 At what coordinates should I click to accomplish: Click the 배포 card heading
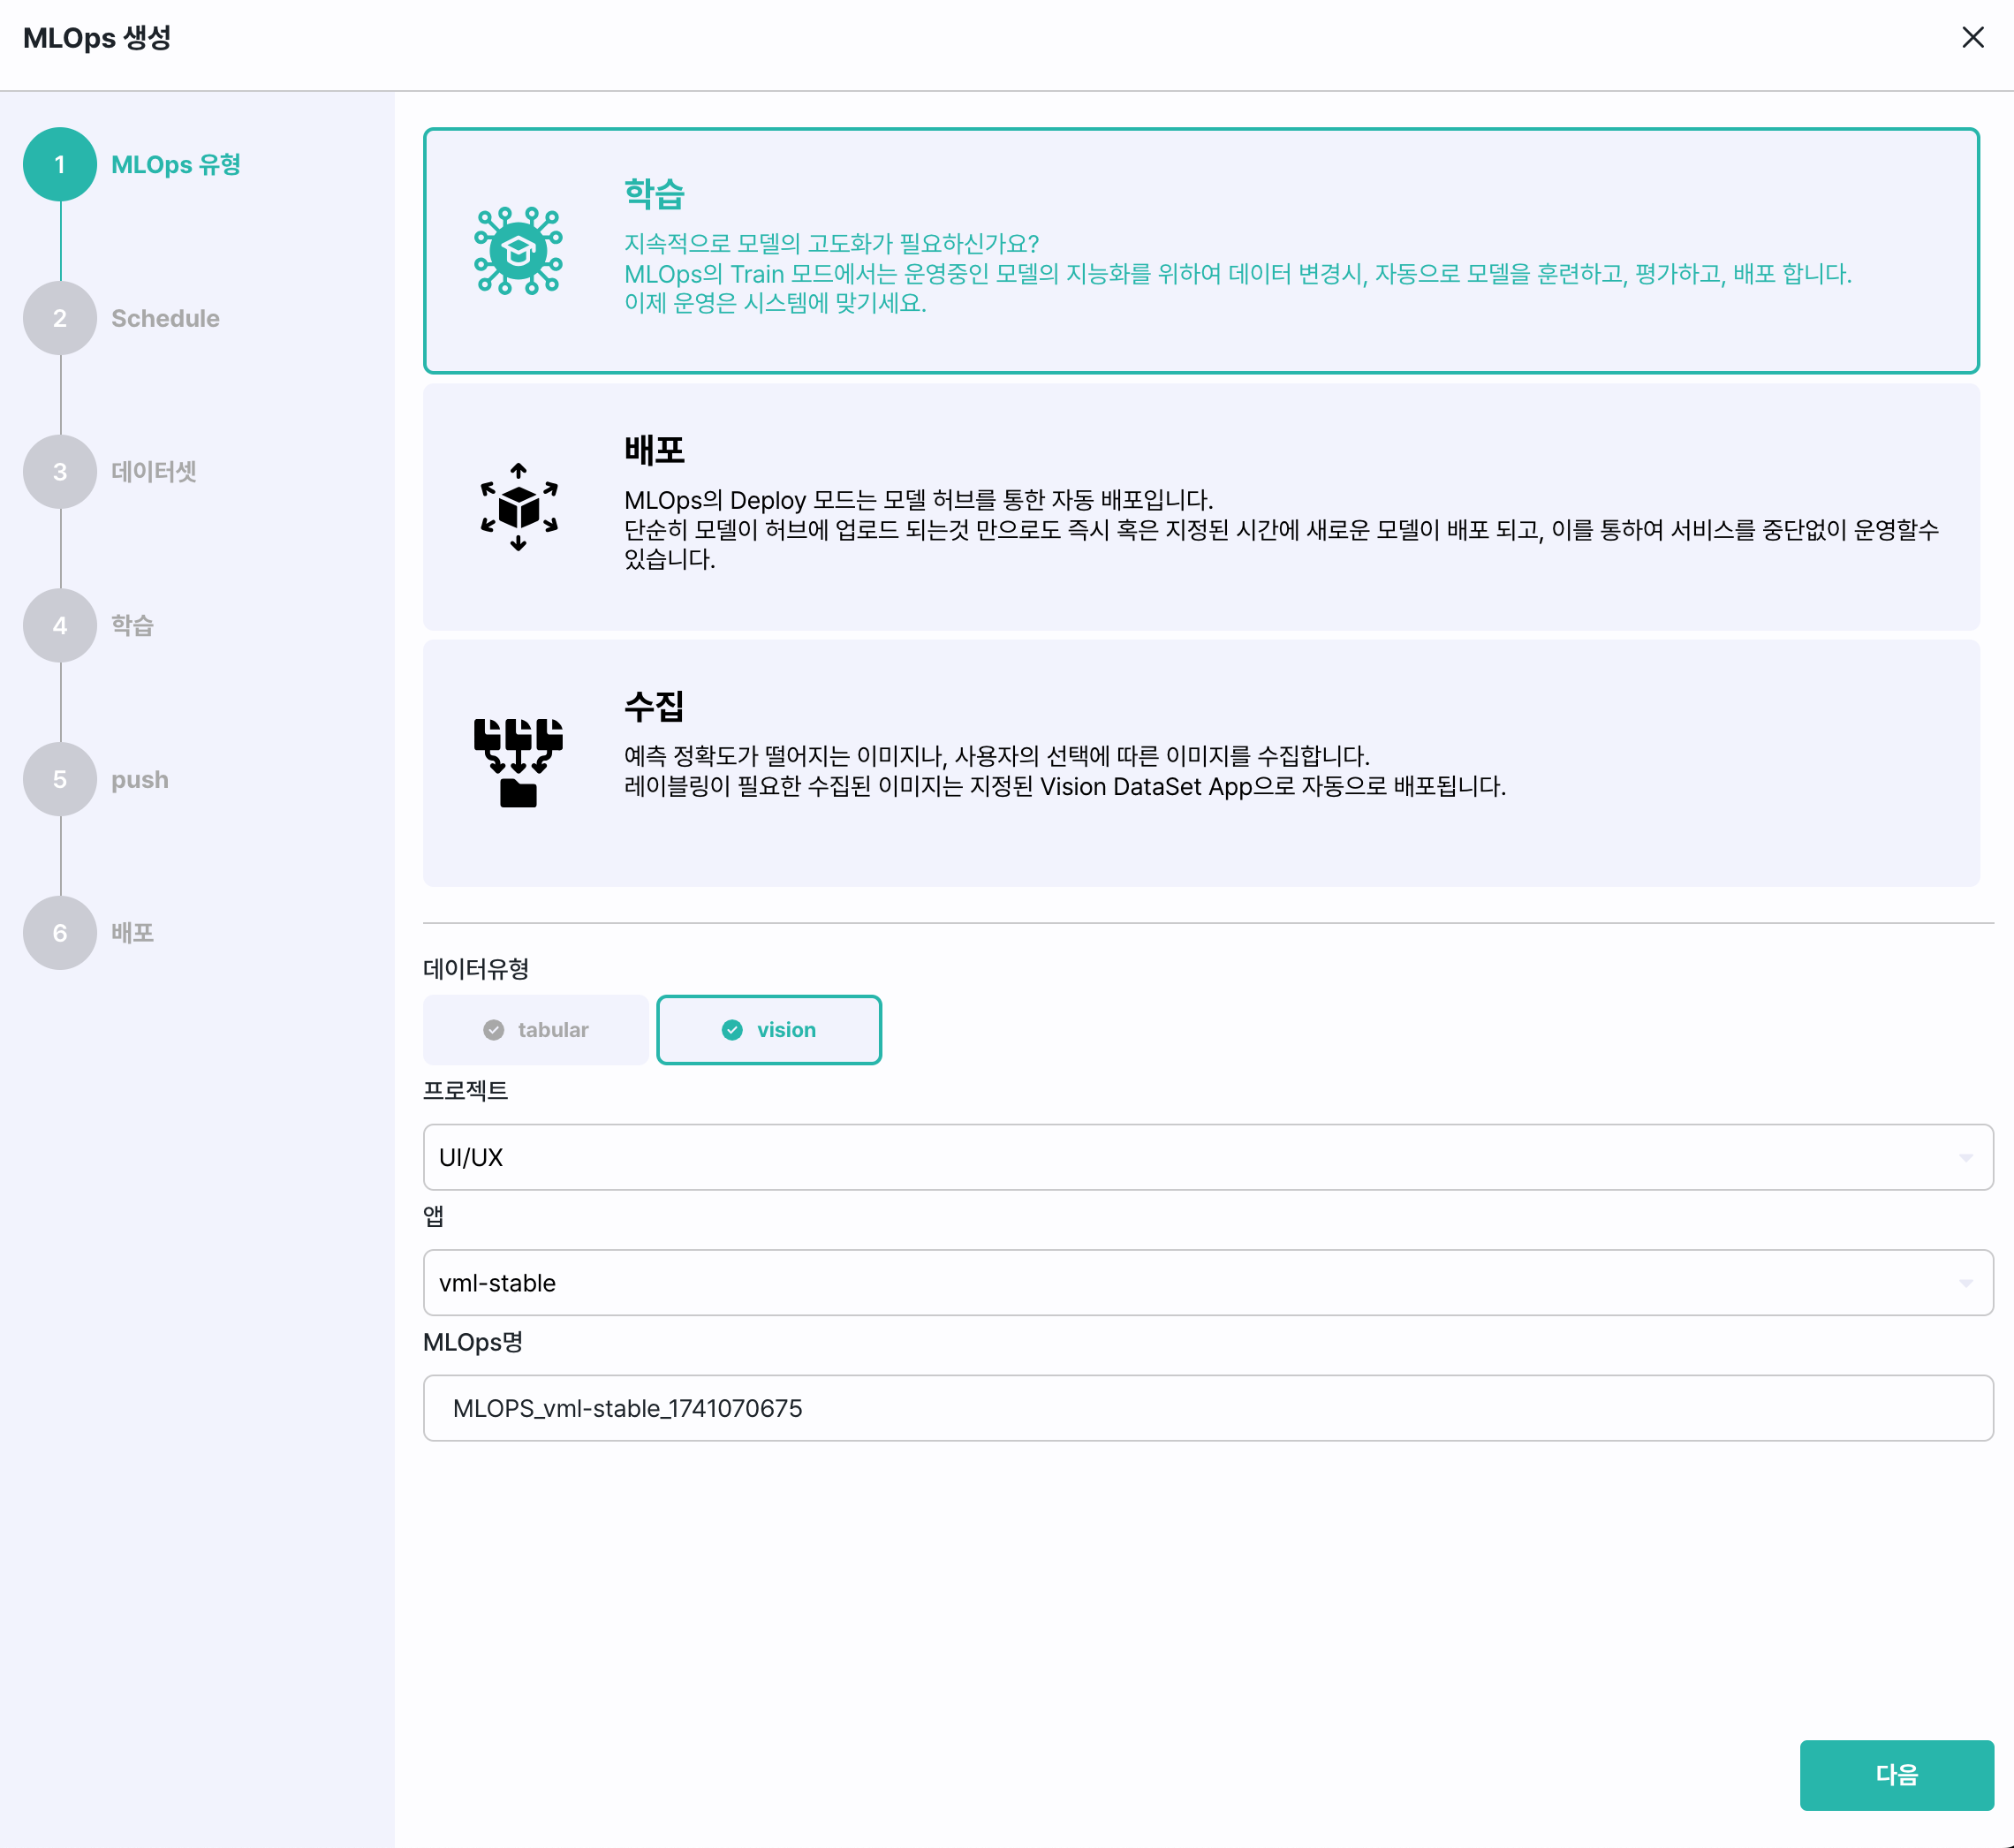[654, 449]
